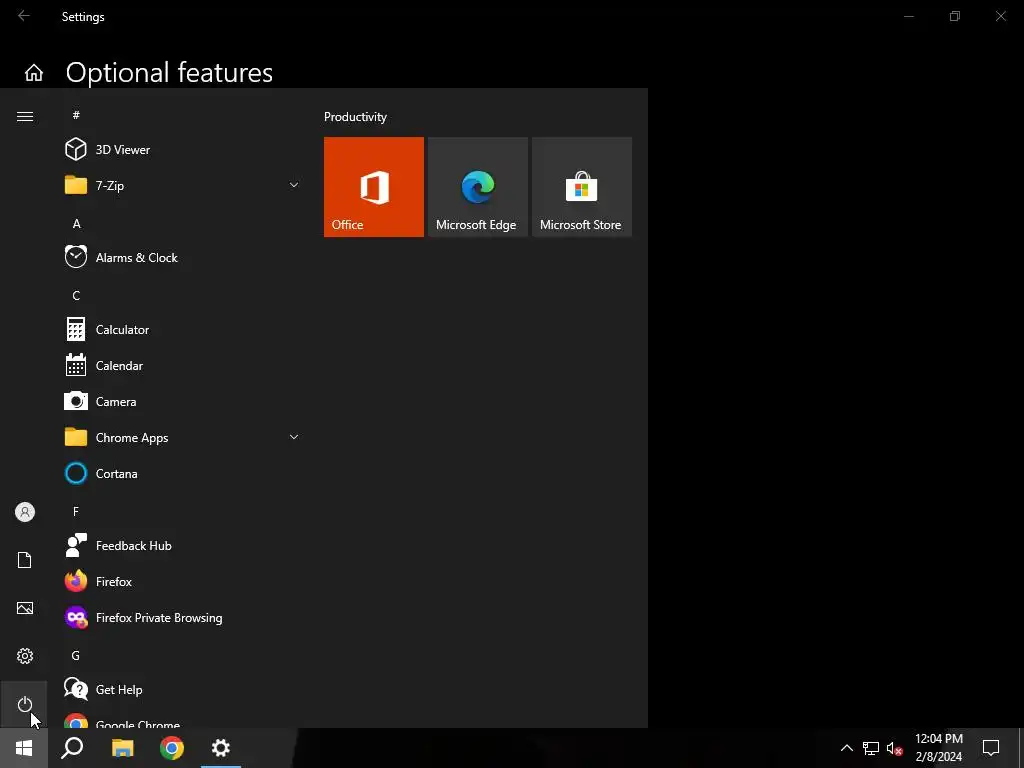Launch 3D Viewer from app list
This screenshot has height=768, width=1024.
182,150
